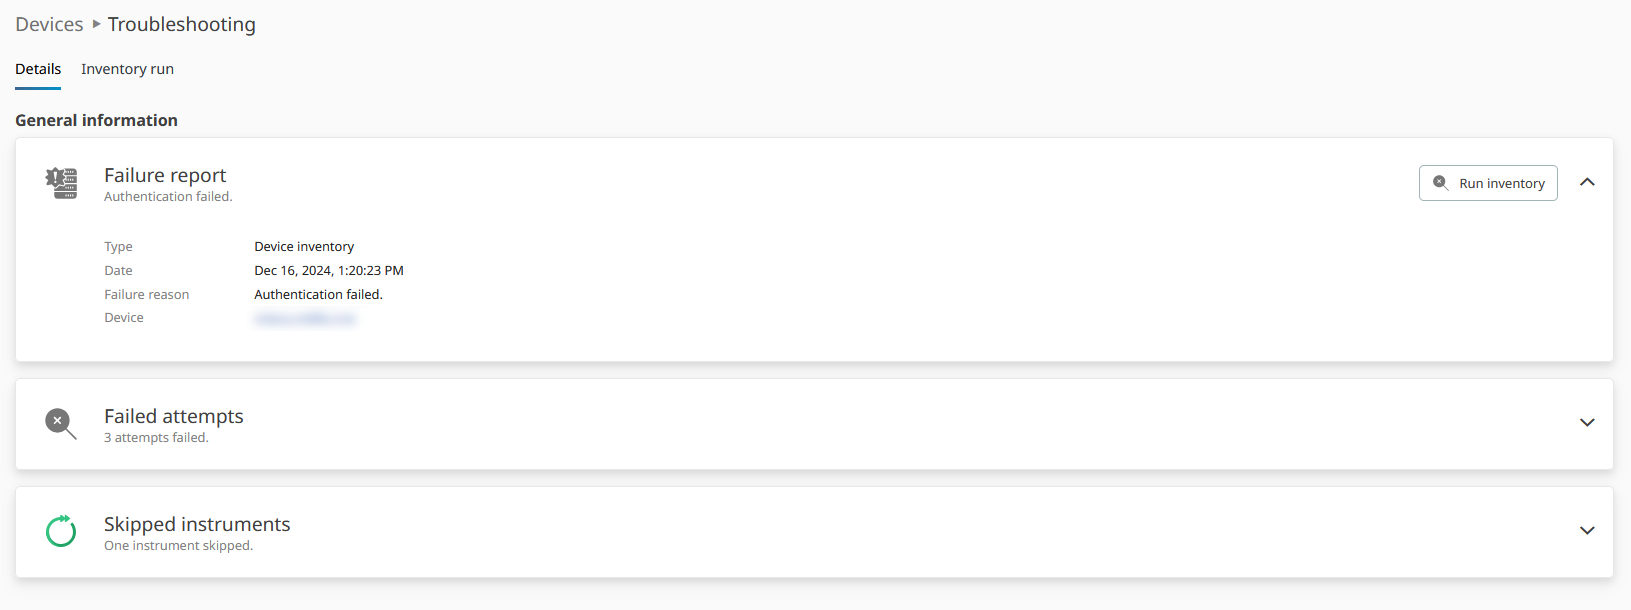Screen dimensions: 1631x610
Task: Go back to Devices via breadcrumb
Action: click(49, 24)
